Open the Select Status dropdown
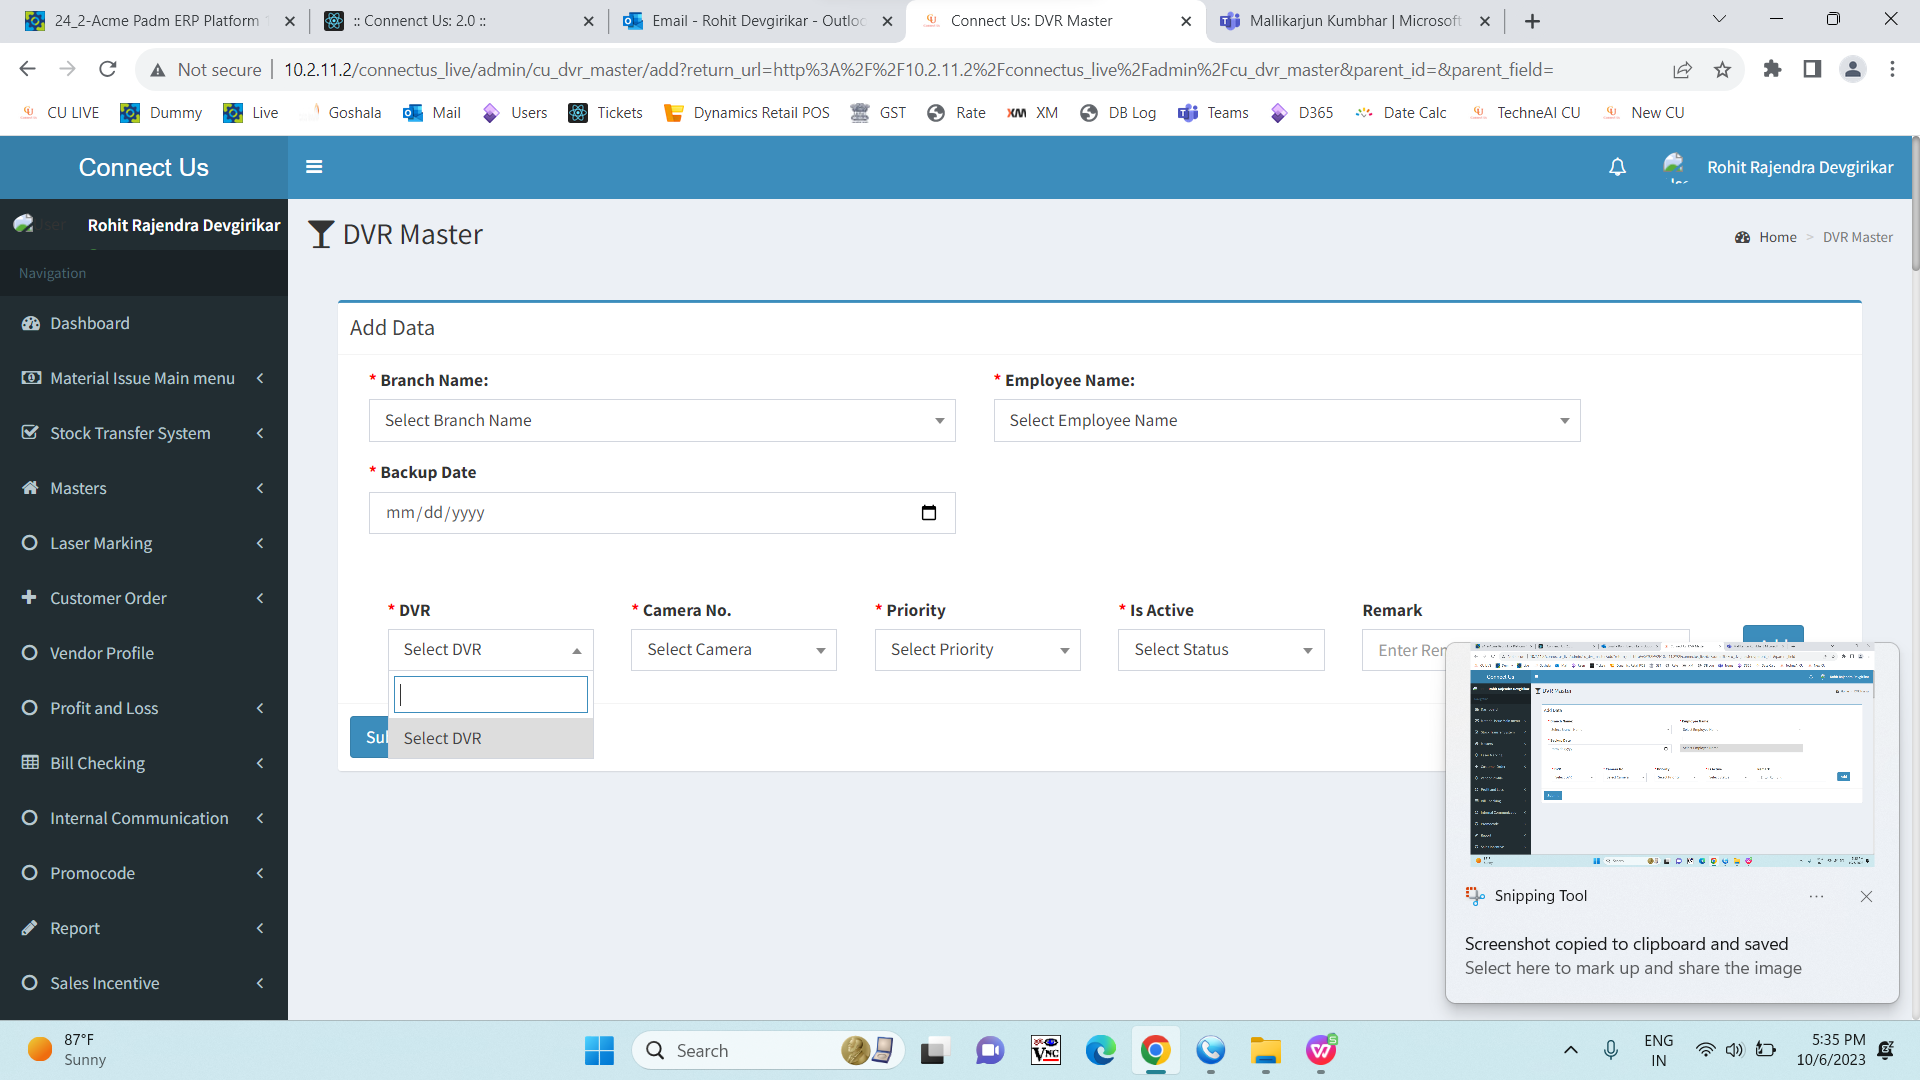 coord(1221,650)
